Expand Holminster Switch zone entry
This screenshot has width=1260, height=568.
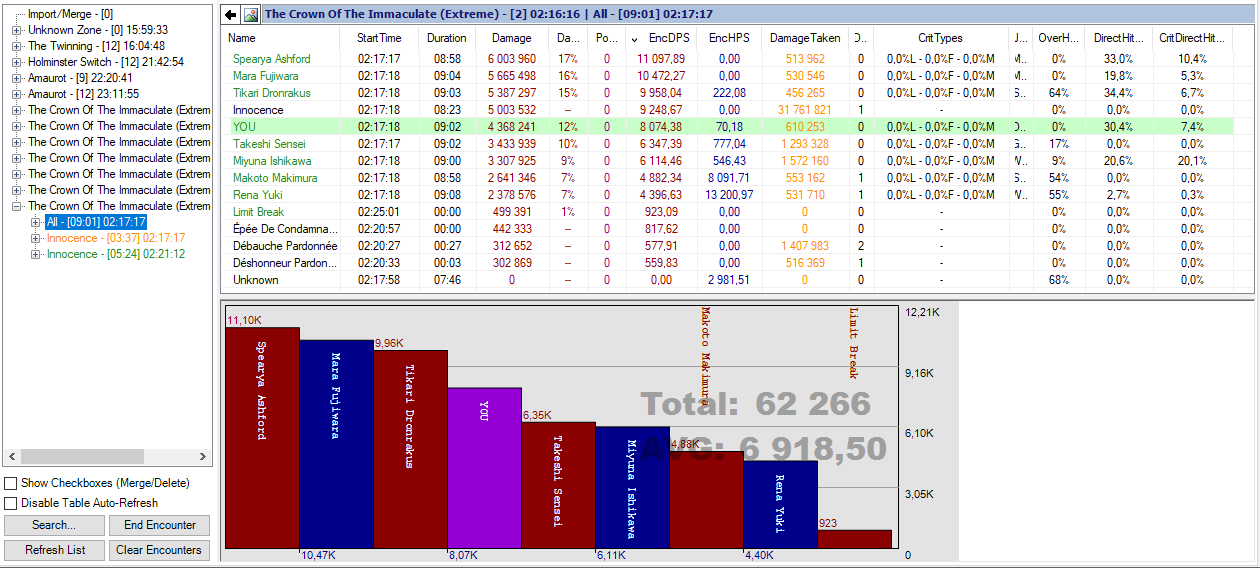coord(16,62)
